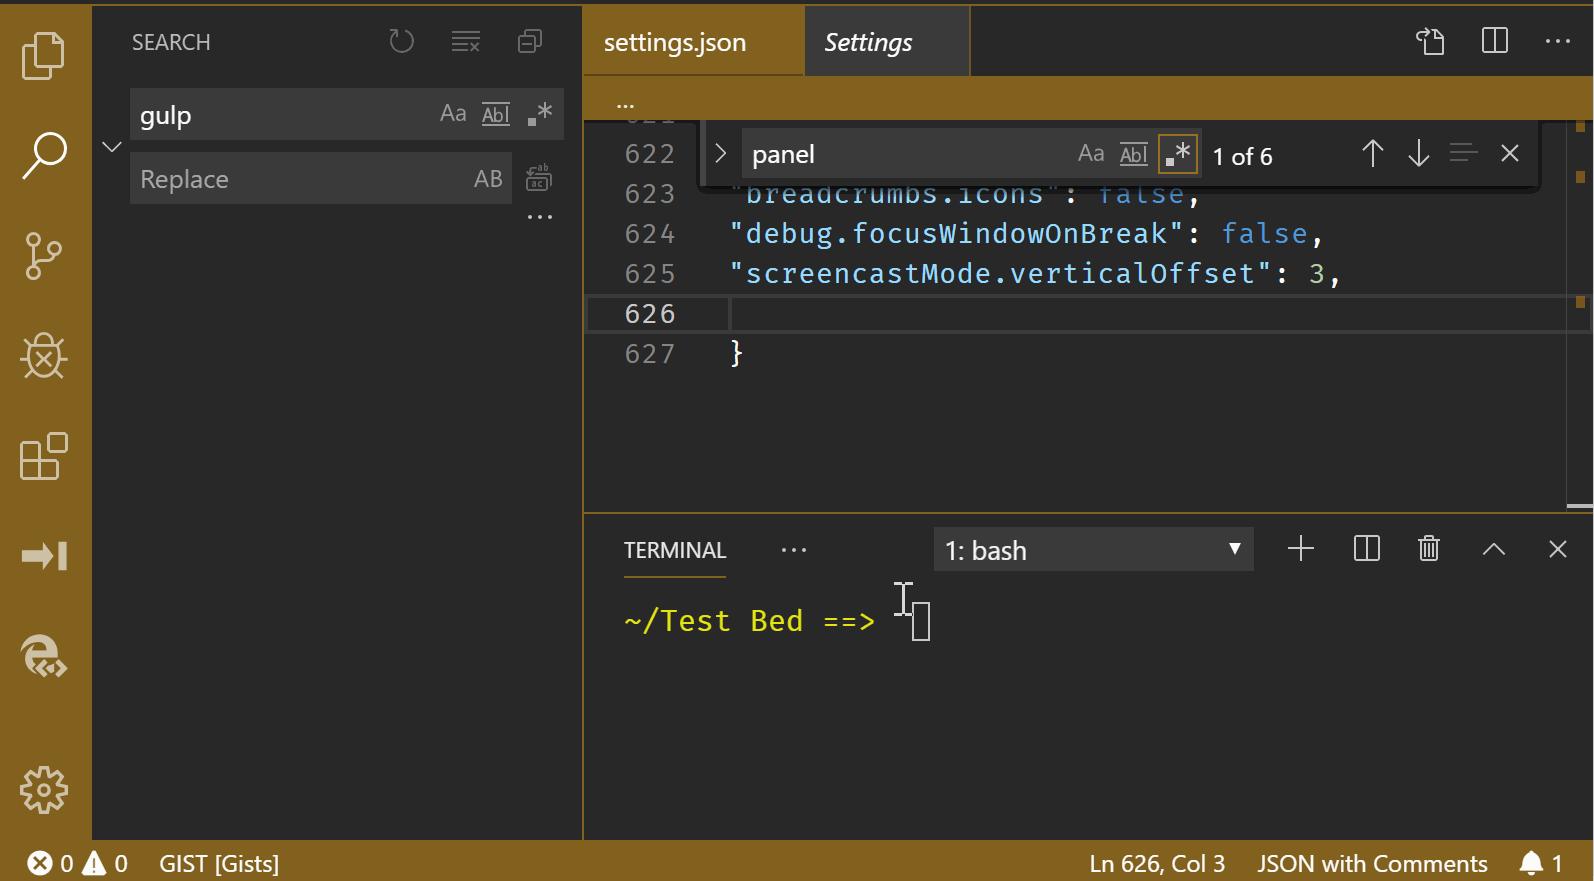Toggle Preserve Case in Replace field
The width and height of the screenshot is (1594, 881).
(x=488, y=179)
